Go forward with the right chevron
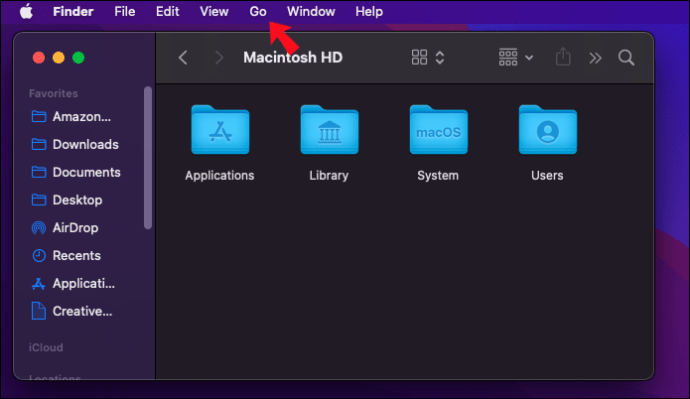 pyautogui.click(x=219, y=58)
